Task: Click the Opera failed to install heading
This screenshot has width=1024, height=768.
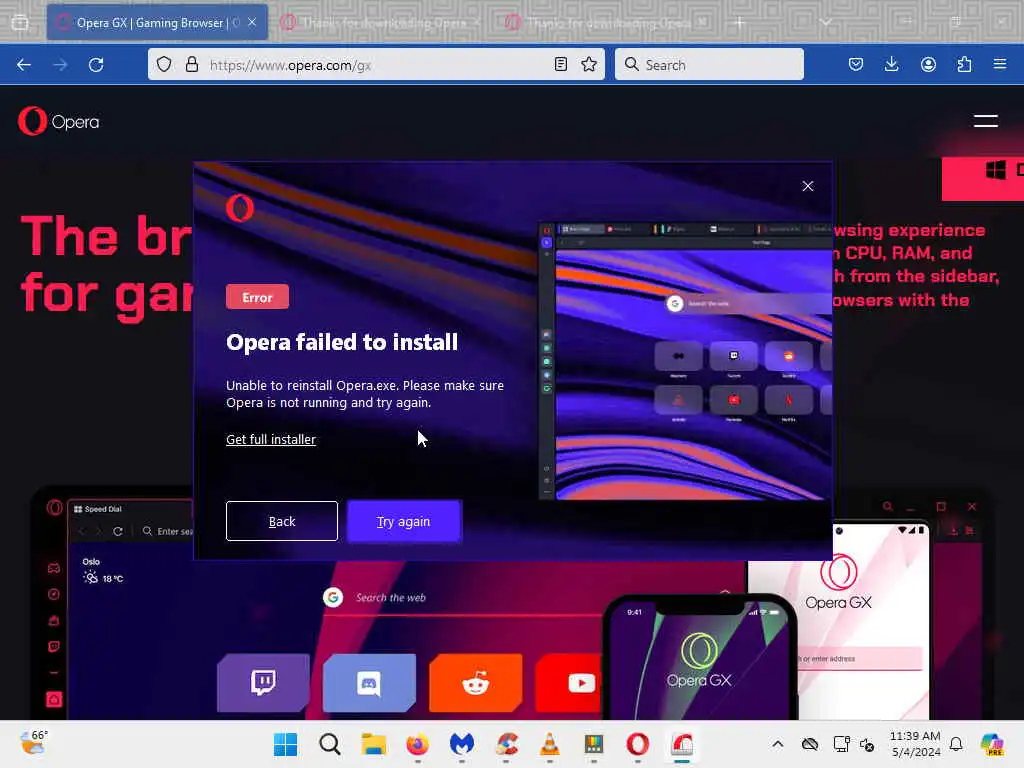Action: coord(342,342)
